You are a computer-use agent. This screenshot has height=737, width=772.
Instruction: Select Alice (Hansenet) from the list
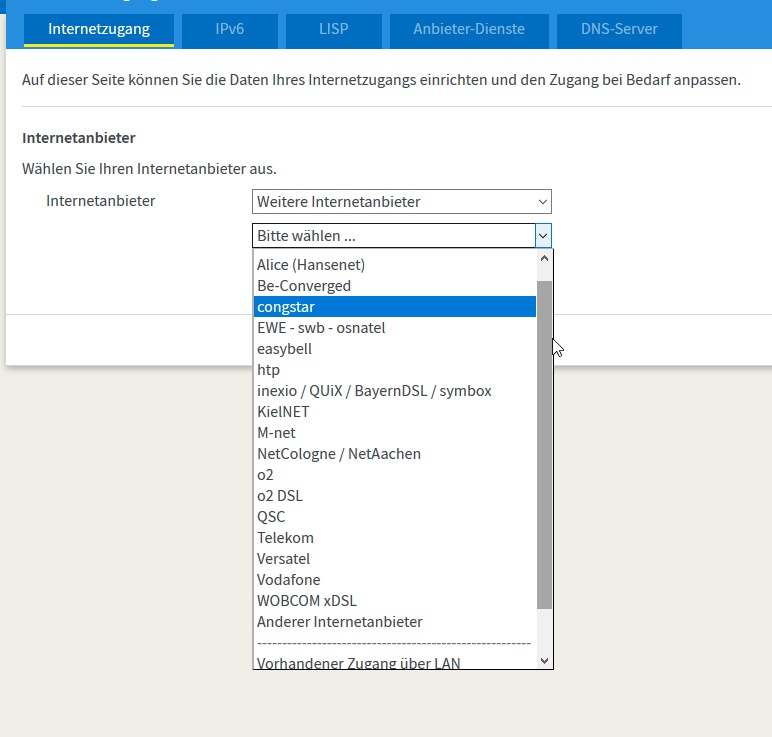point(395,265)
